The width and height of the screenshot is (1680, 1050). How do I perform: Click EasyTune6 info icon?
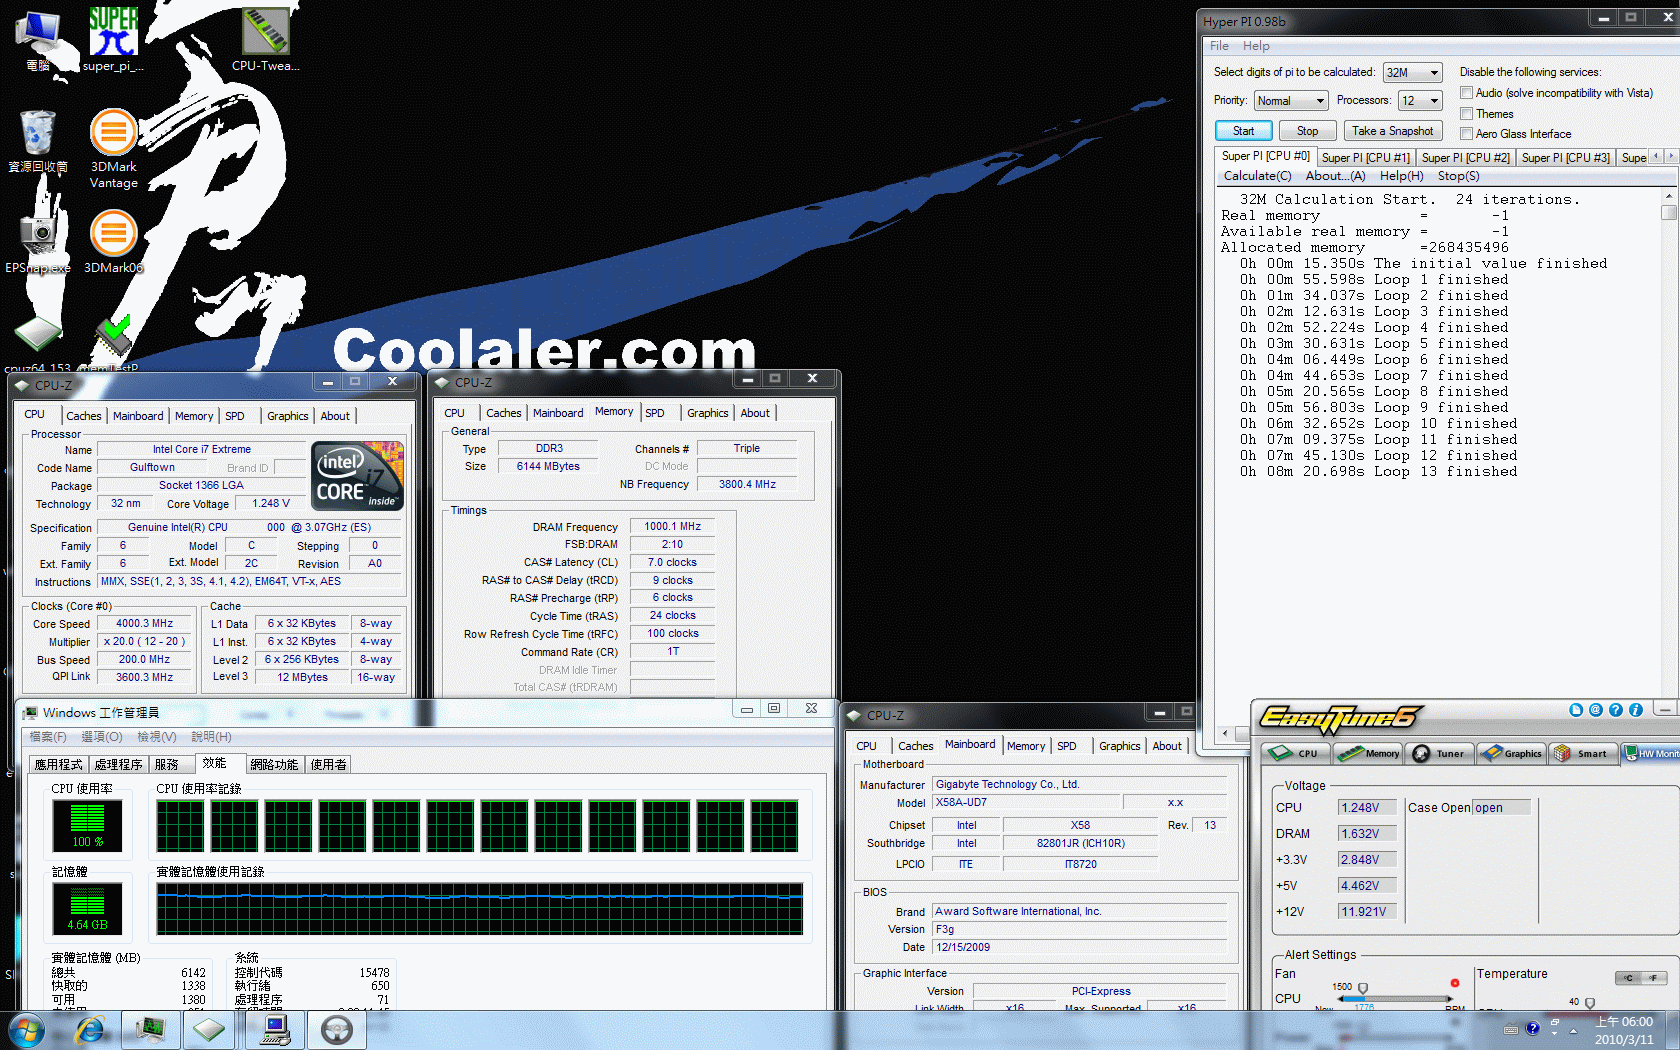1636,710
